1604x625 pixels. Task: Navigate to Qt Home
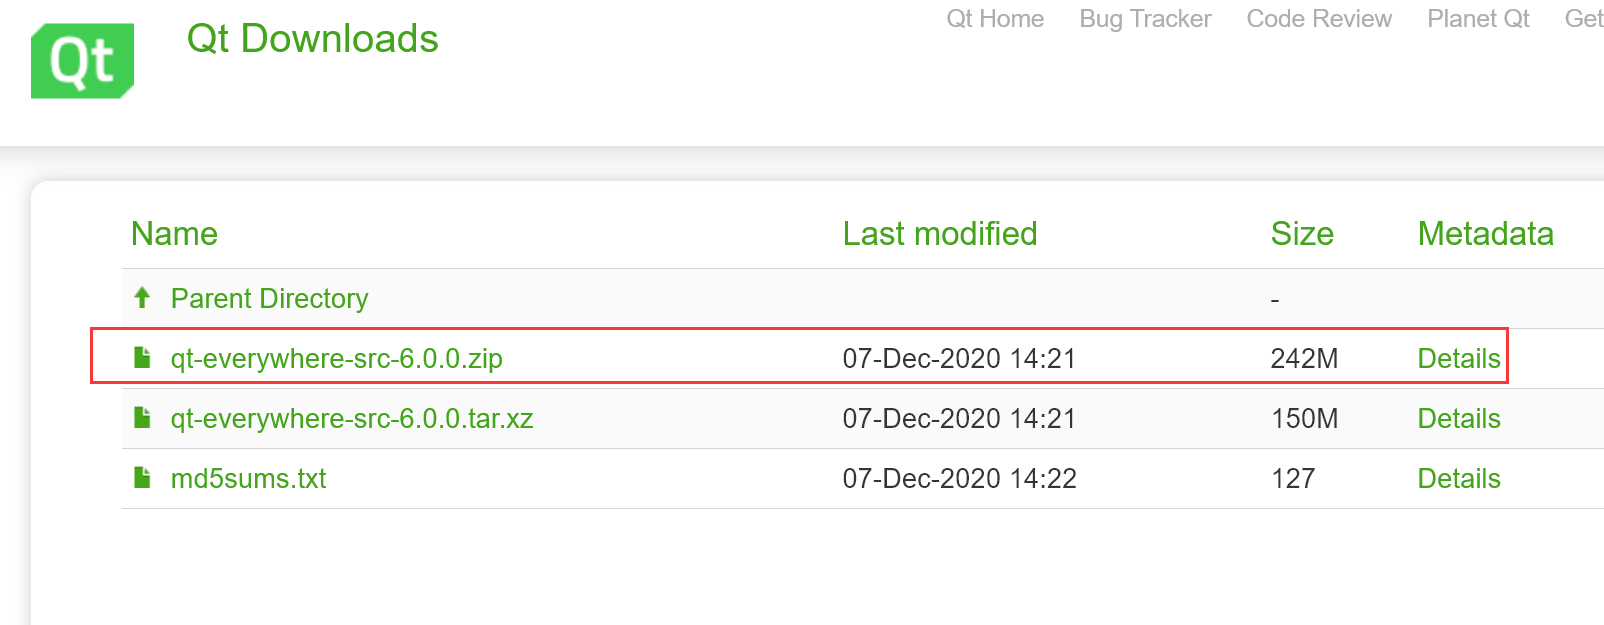point(995,18)
